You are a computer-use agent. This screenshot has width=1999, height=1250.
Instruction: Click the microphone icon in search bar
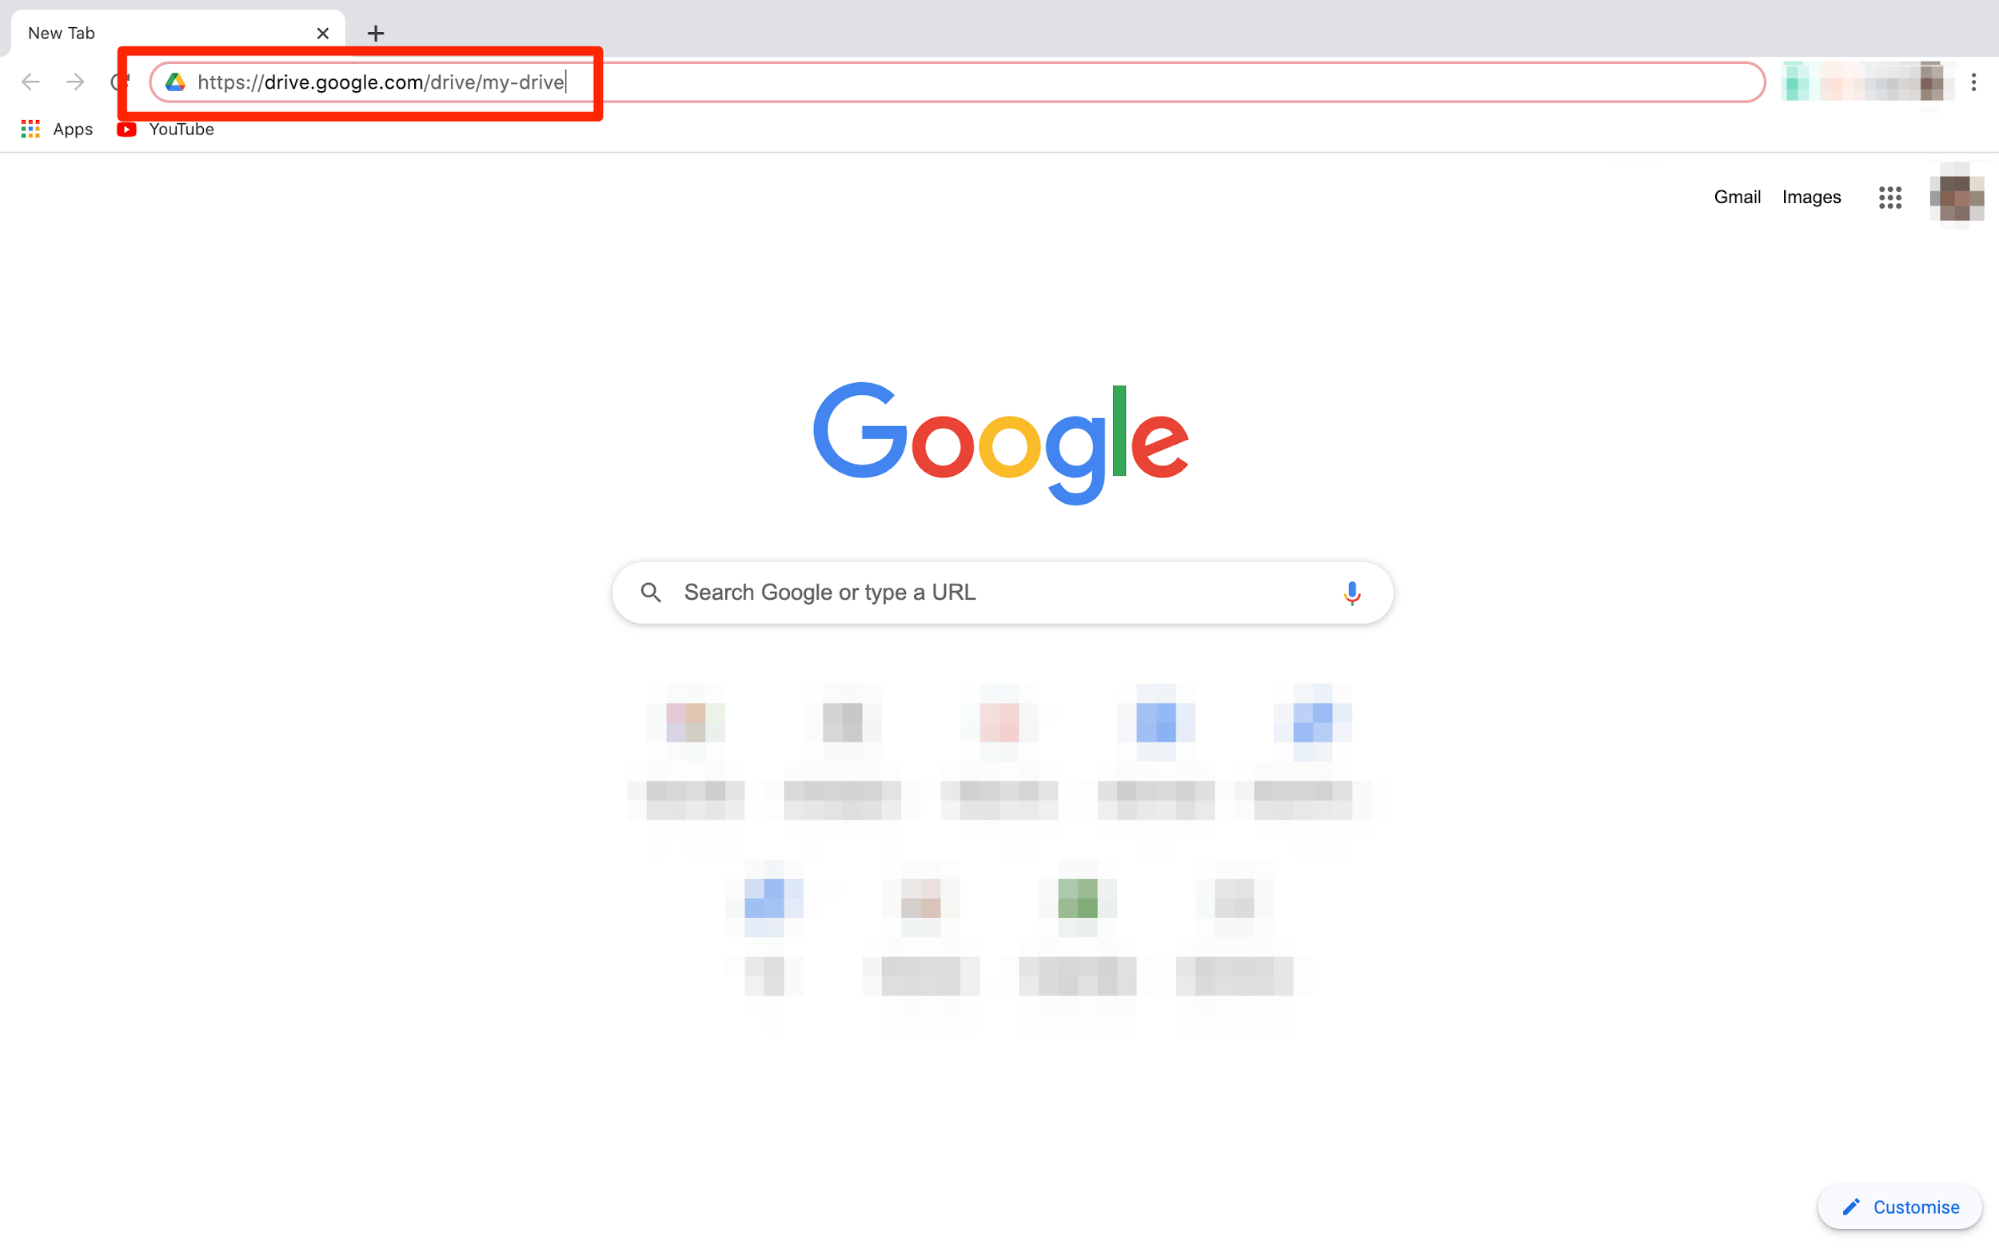click(1349, 592)
